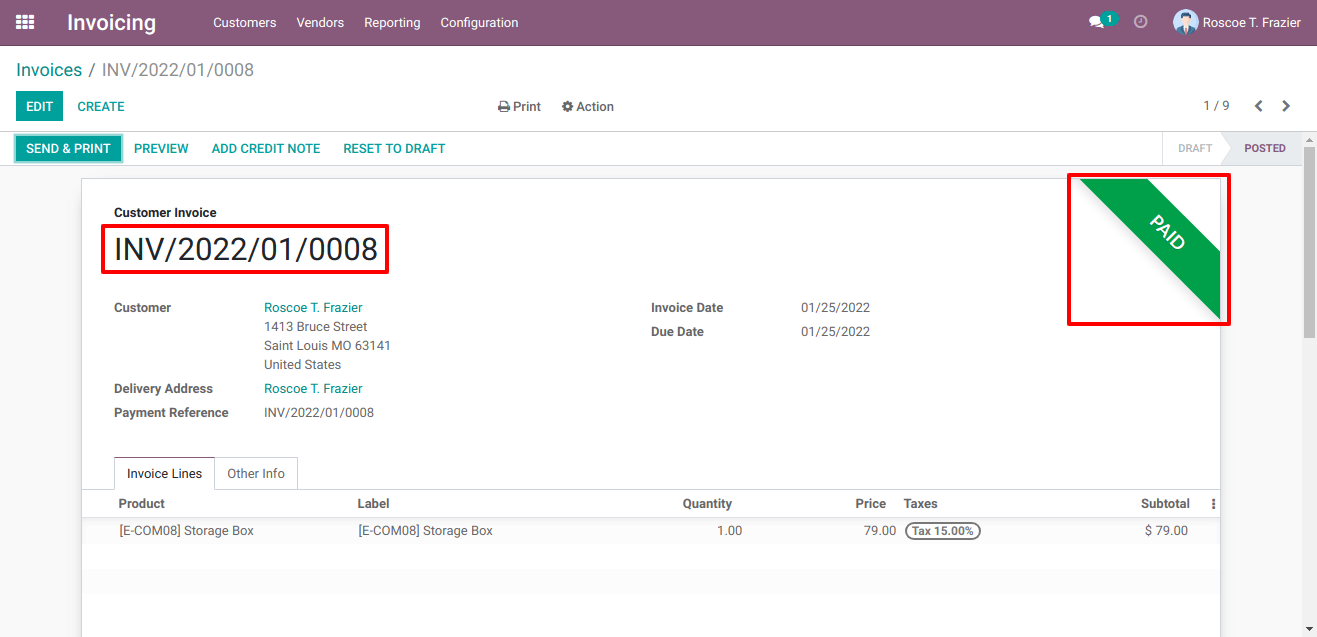Click the Create button
The height and width of the screenshot is (637, 1317).
[101, 106]
